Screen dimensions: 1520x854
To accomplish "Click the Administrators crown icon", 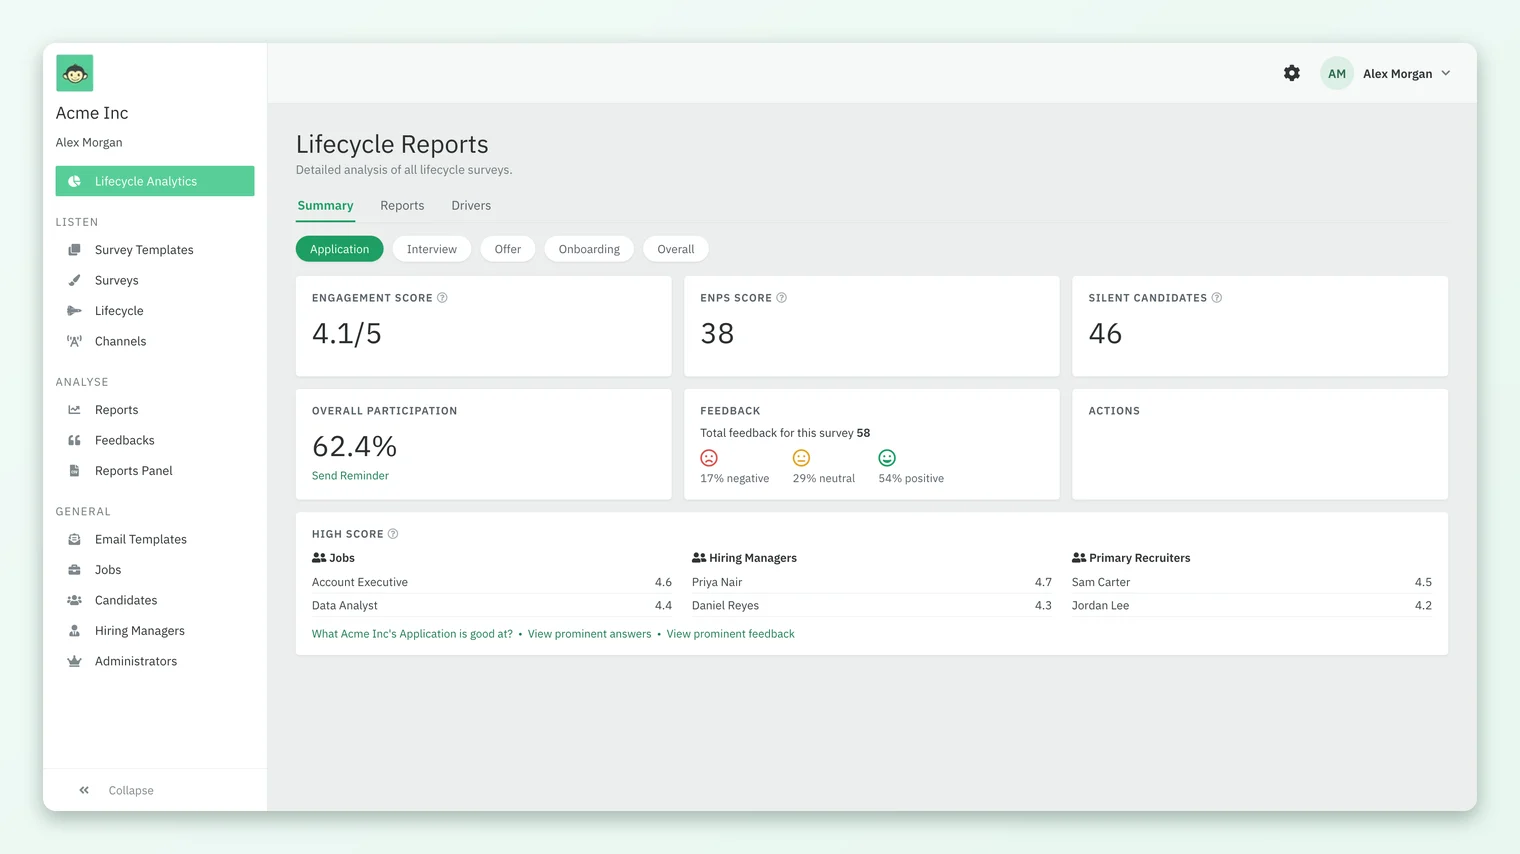I will [74, 661].
